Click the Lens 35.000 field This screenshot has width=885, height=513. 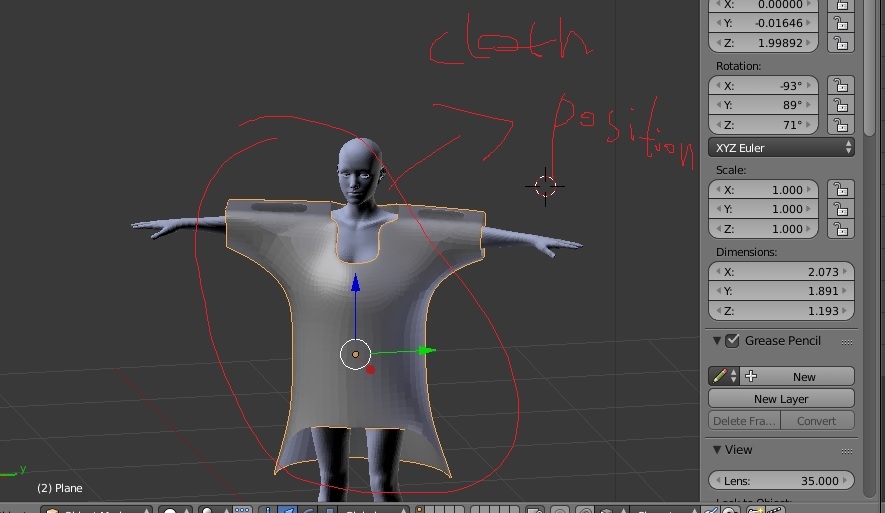coord(781,480)
